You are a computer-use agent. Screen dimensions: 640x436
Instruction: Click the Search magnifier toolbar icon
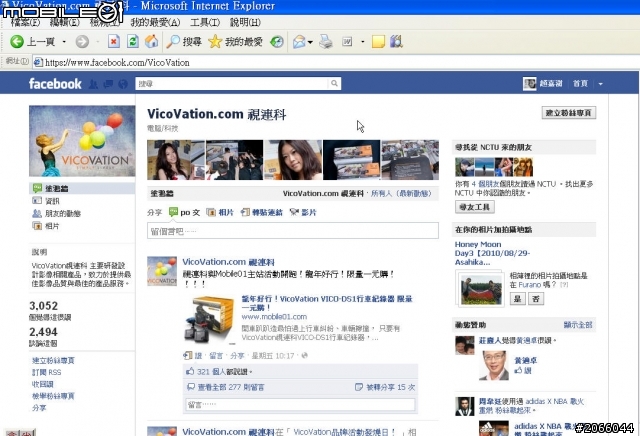pos(173,41)
